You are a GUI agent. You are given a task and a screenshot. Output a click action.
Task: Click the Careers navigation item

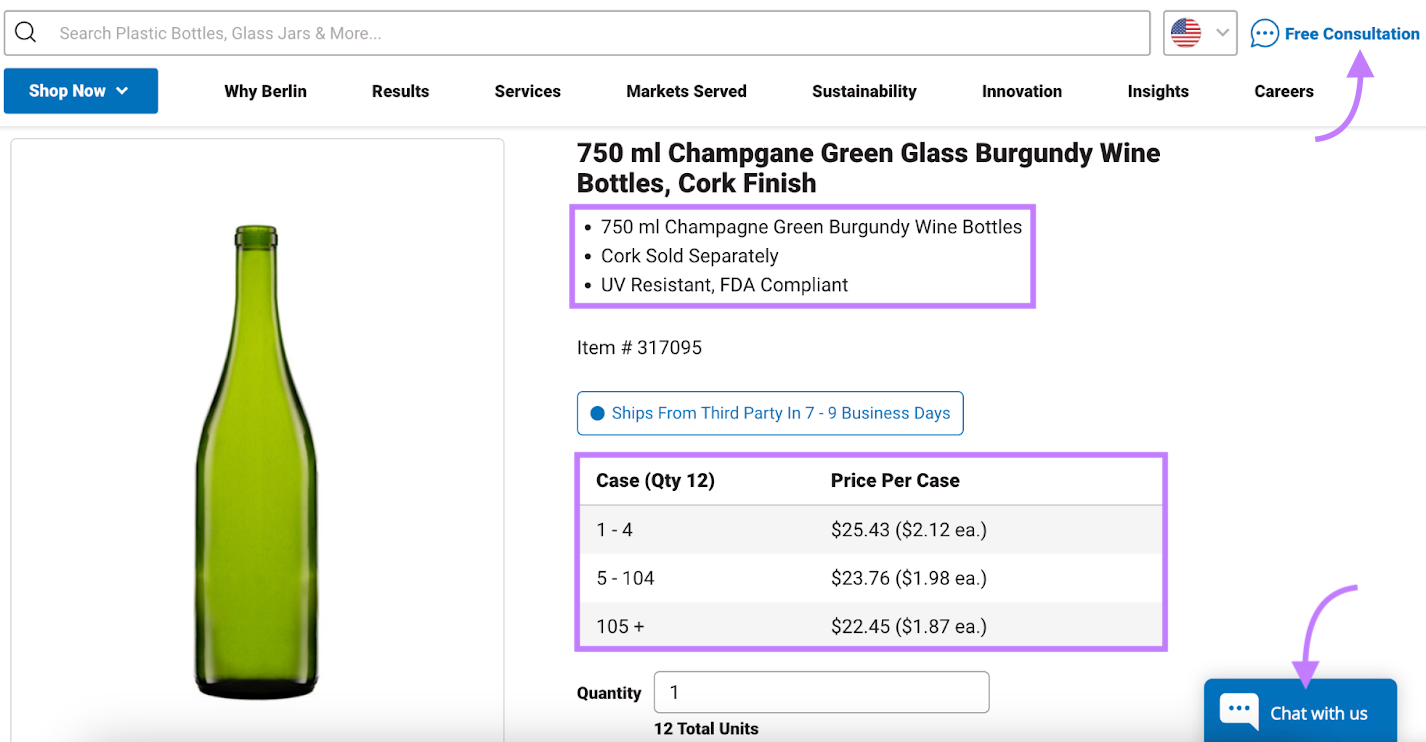coord(1283,91)
